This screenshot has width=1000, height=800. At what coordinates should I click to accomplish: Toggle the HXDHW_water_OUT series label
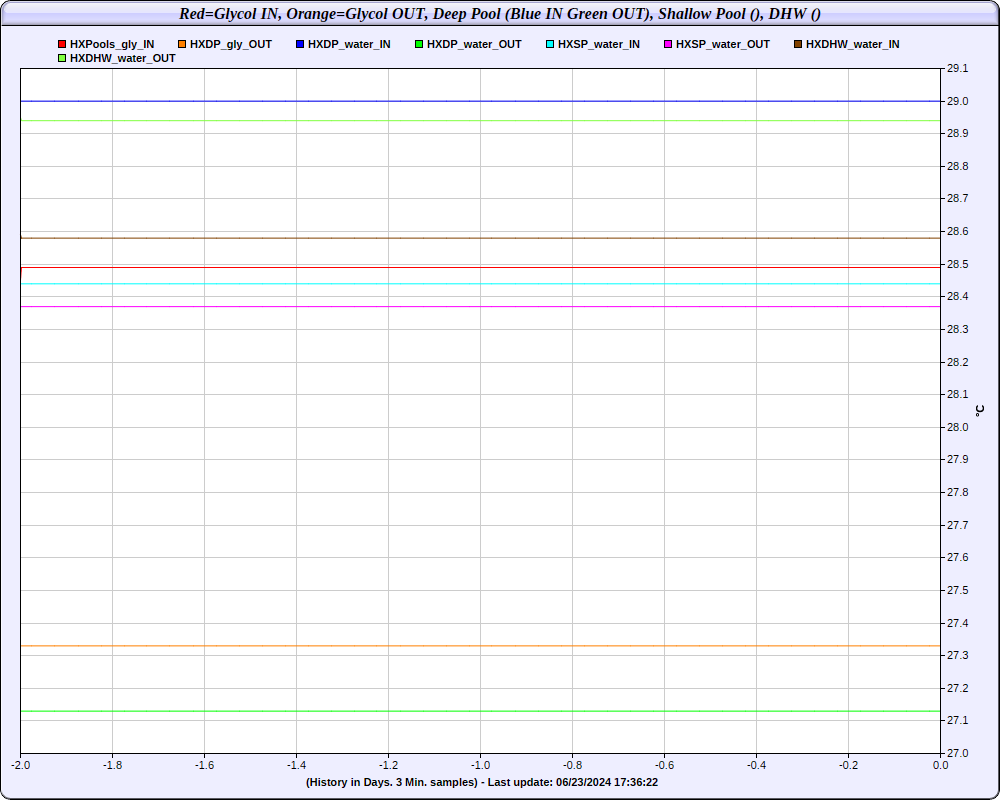click(122, 59)
